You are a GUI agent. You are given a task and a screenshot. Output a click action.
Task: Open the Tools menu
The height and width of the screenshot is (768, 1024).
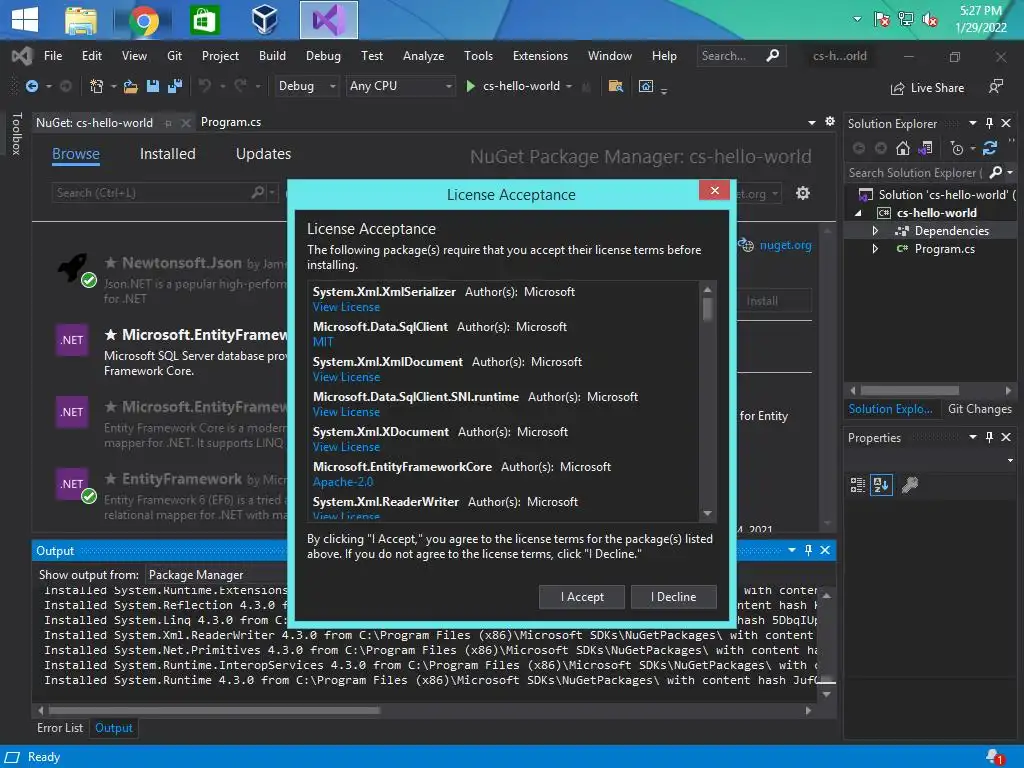pos(478,56)
